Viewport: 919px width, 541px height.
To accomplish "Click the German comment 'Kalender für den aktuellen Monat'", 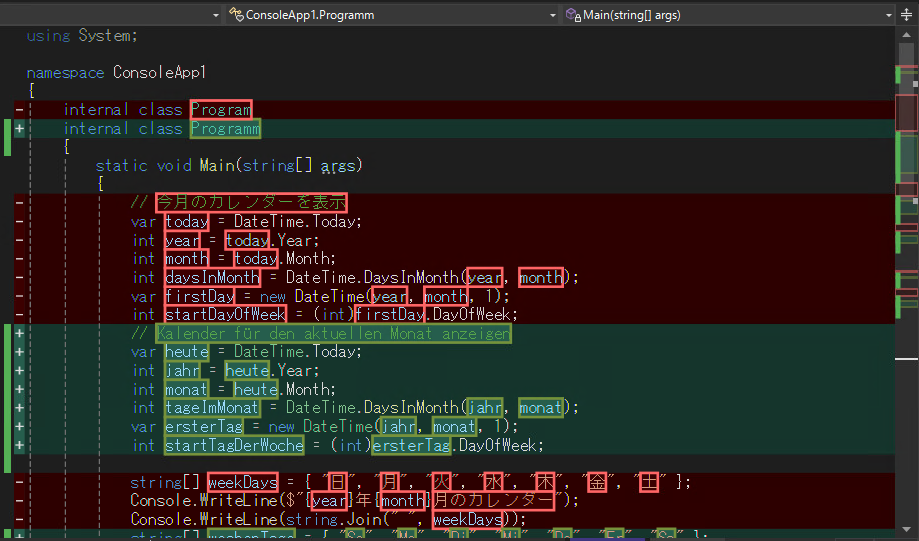I will (333, 333).
